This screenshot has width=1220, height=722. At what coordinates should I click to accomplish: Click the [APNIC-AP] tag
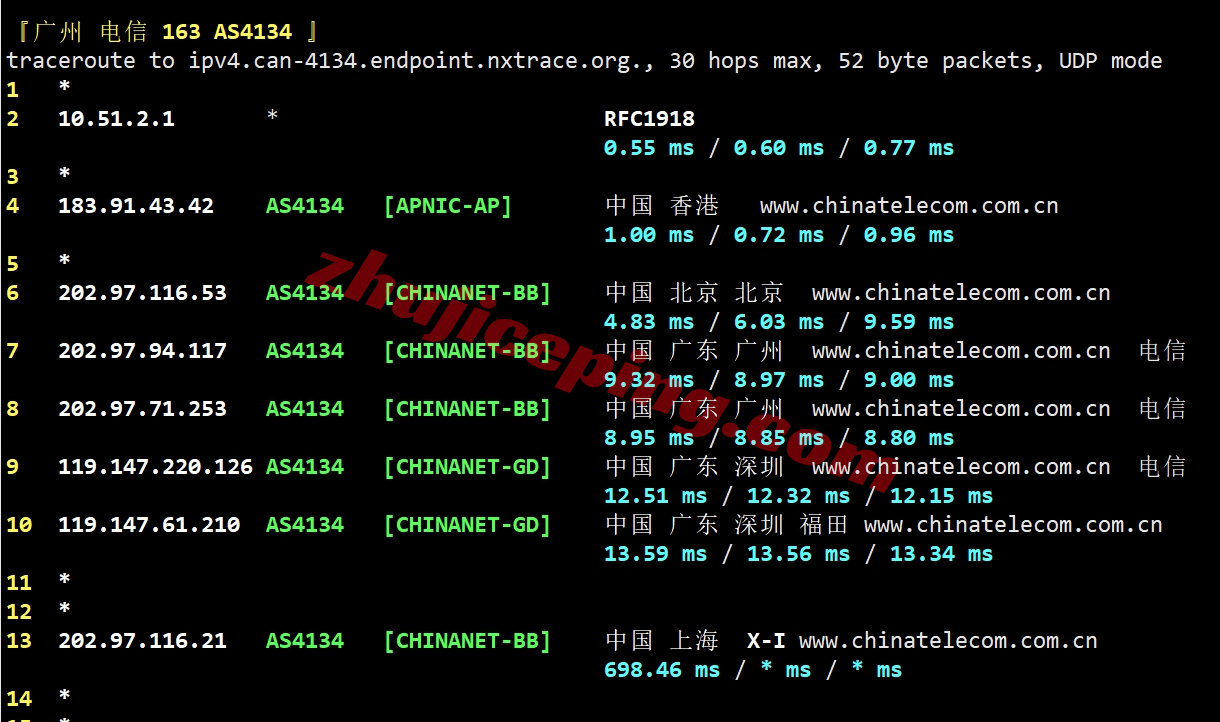click(447, 206)
